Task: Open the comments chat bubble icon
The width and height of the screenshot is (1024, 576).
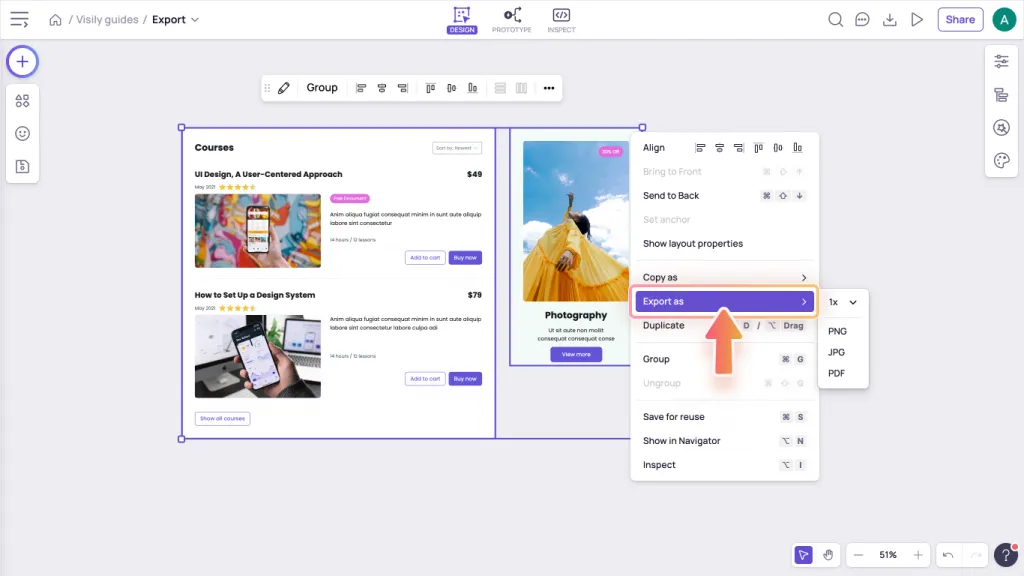Action: point(862,20)
